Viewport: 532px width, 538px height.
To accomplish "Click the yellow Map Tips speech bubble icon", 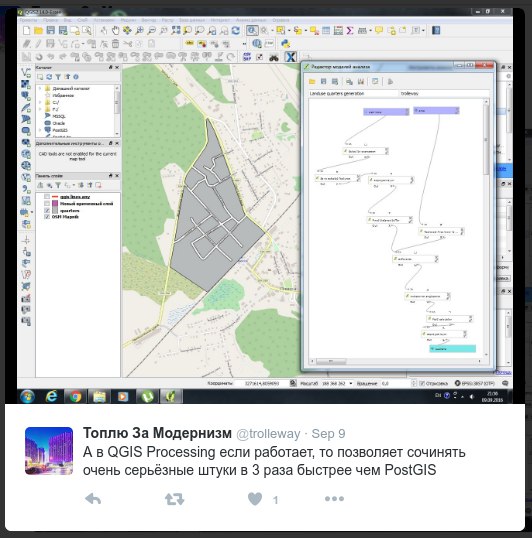I will point(379,30).
